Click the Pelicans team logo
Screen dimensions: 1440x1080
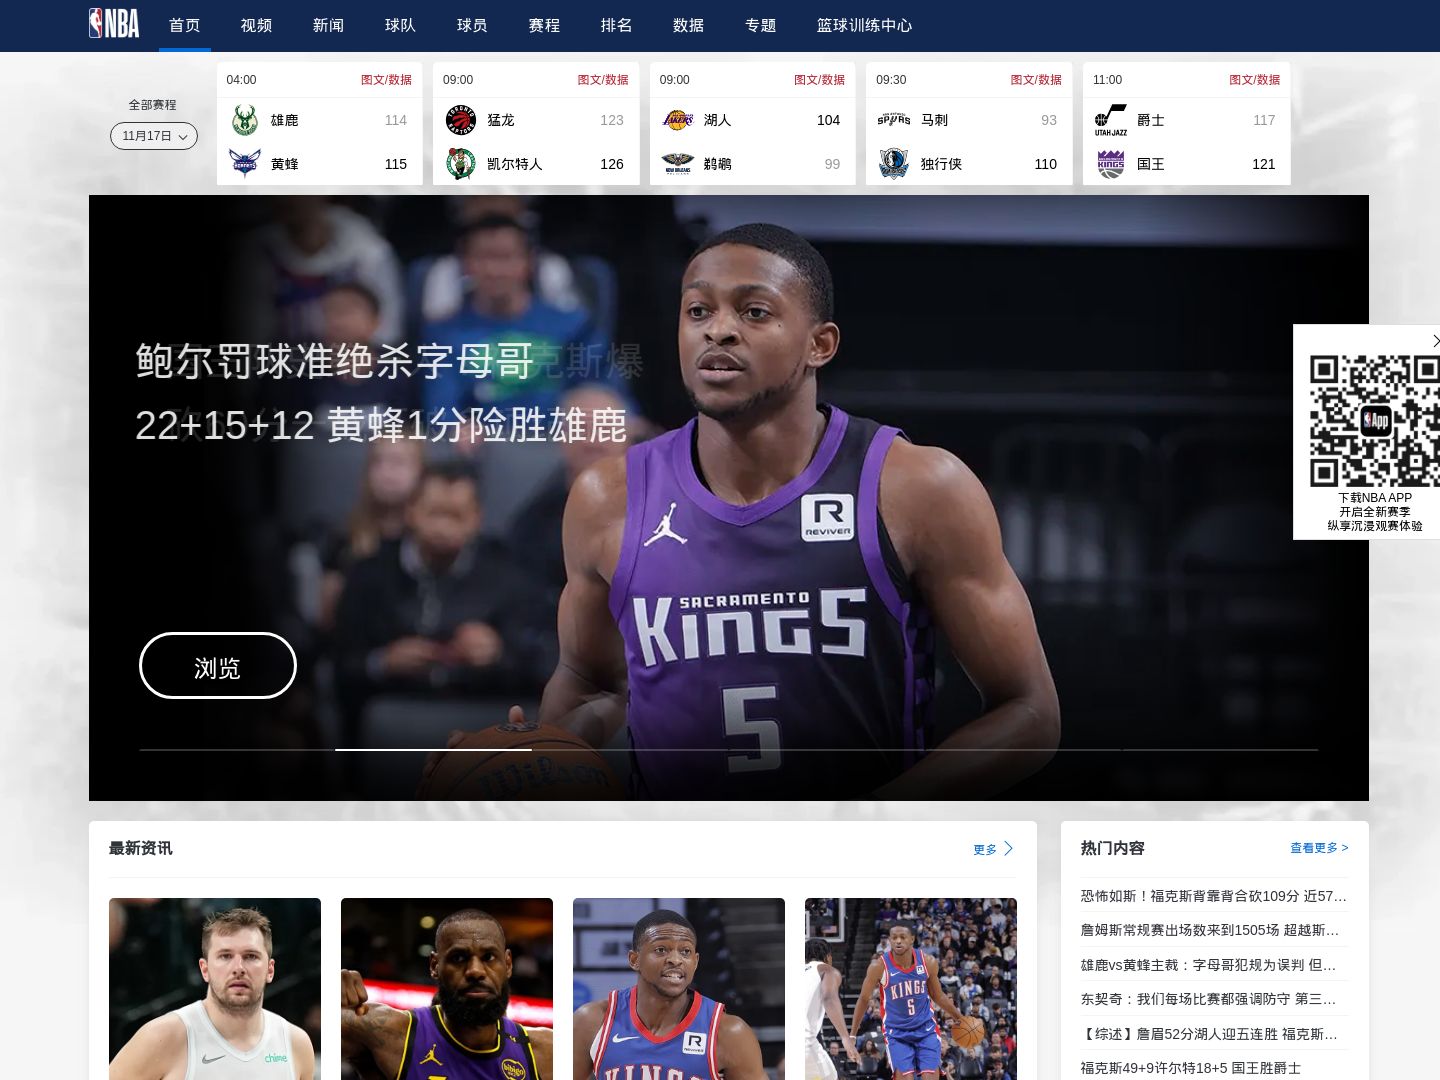click(678, 164)
